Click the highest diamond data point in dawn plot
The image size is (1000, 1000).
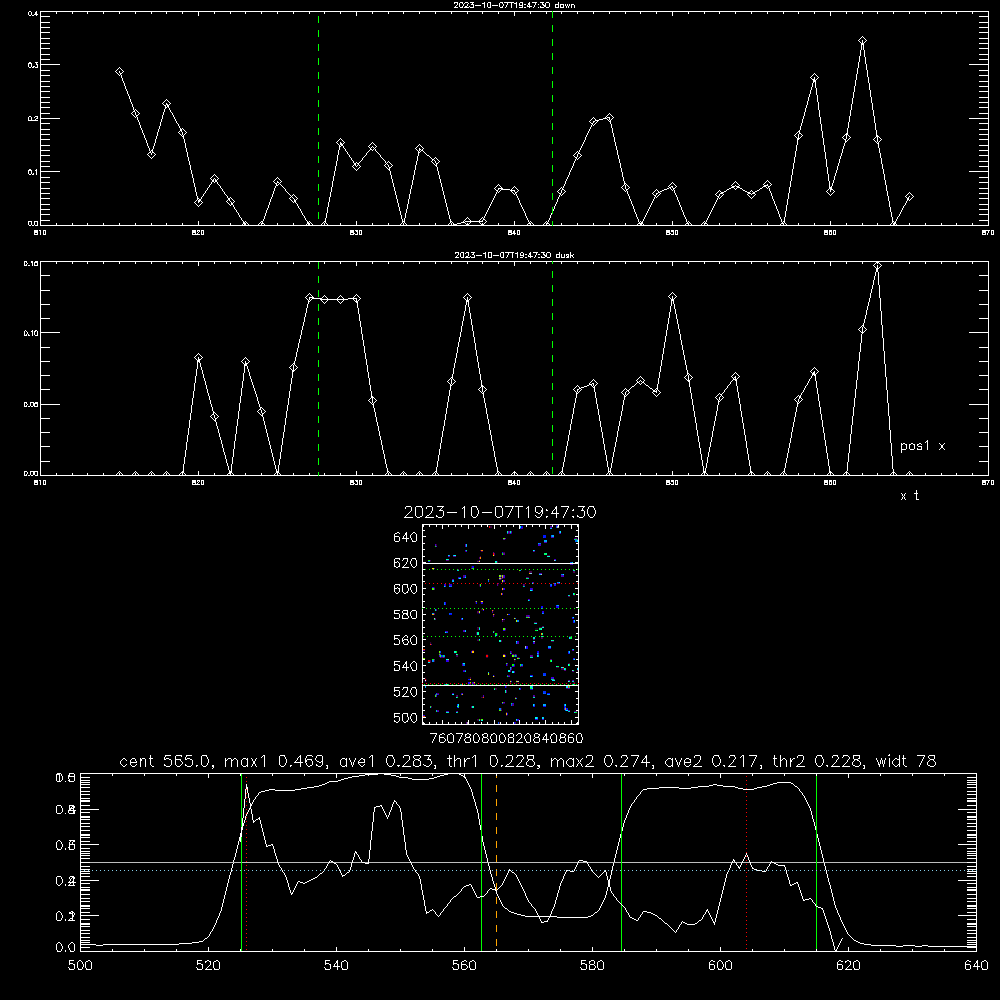[x=862, y=41]
